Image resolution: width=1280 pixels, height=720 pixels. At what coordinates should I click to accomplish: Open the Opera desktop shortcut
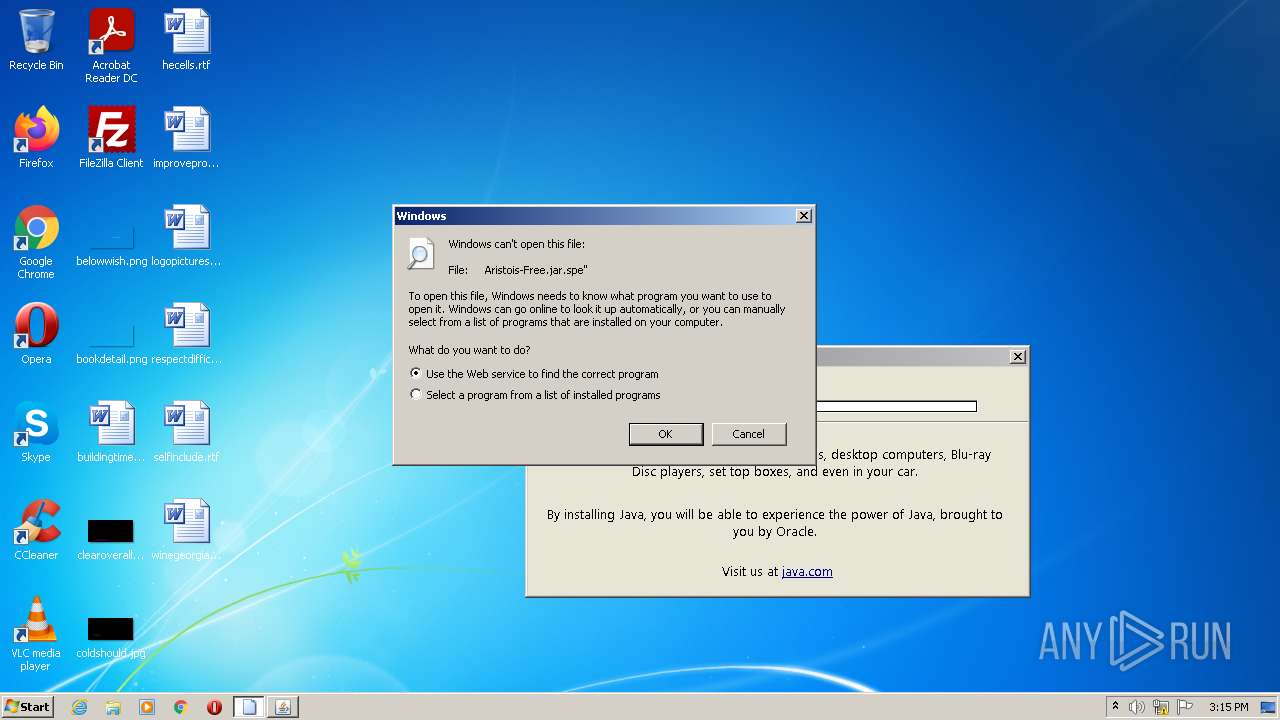[36, 334]
